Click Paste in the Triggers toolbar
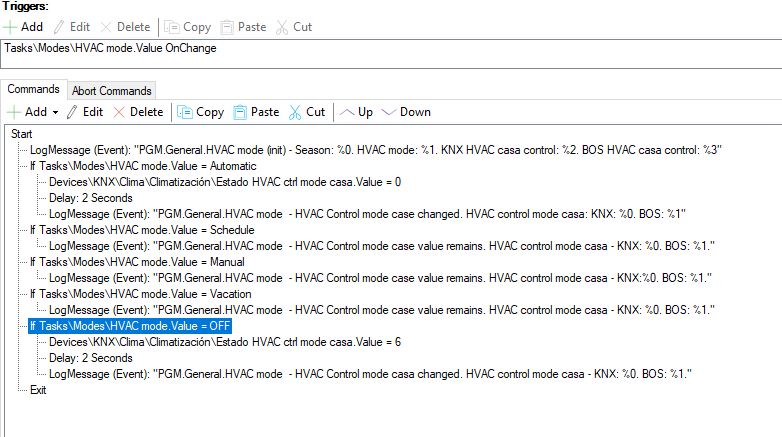 pos(243,27)
